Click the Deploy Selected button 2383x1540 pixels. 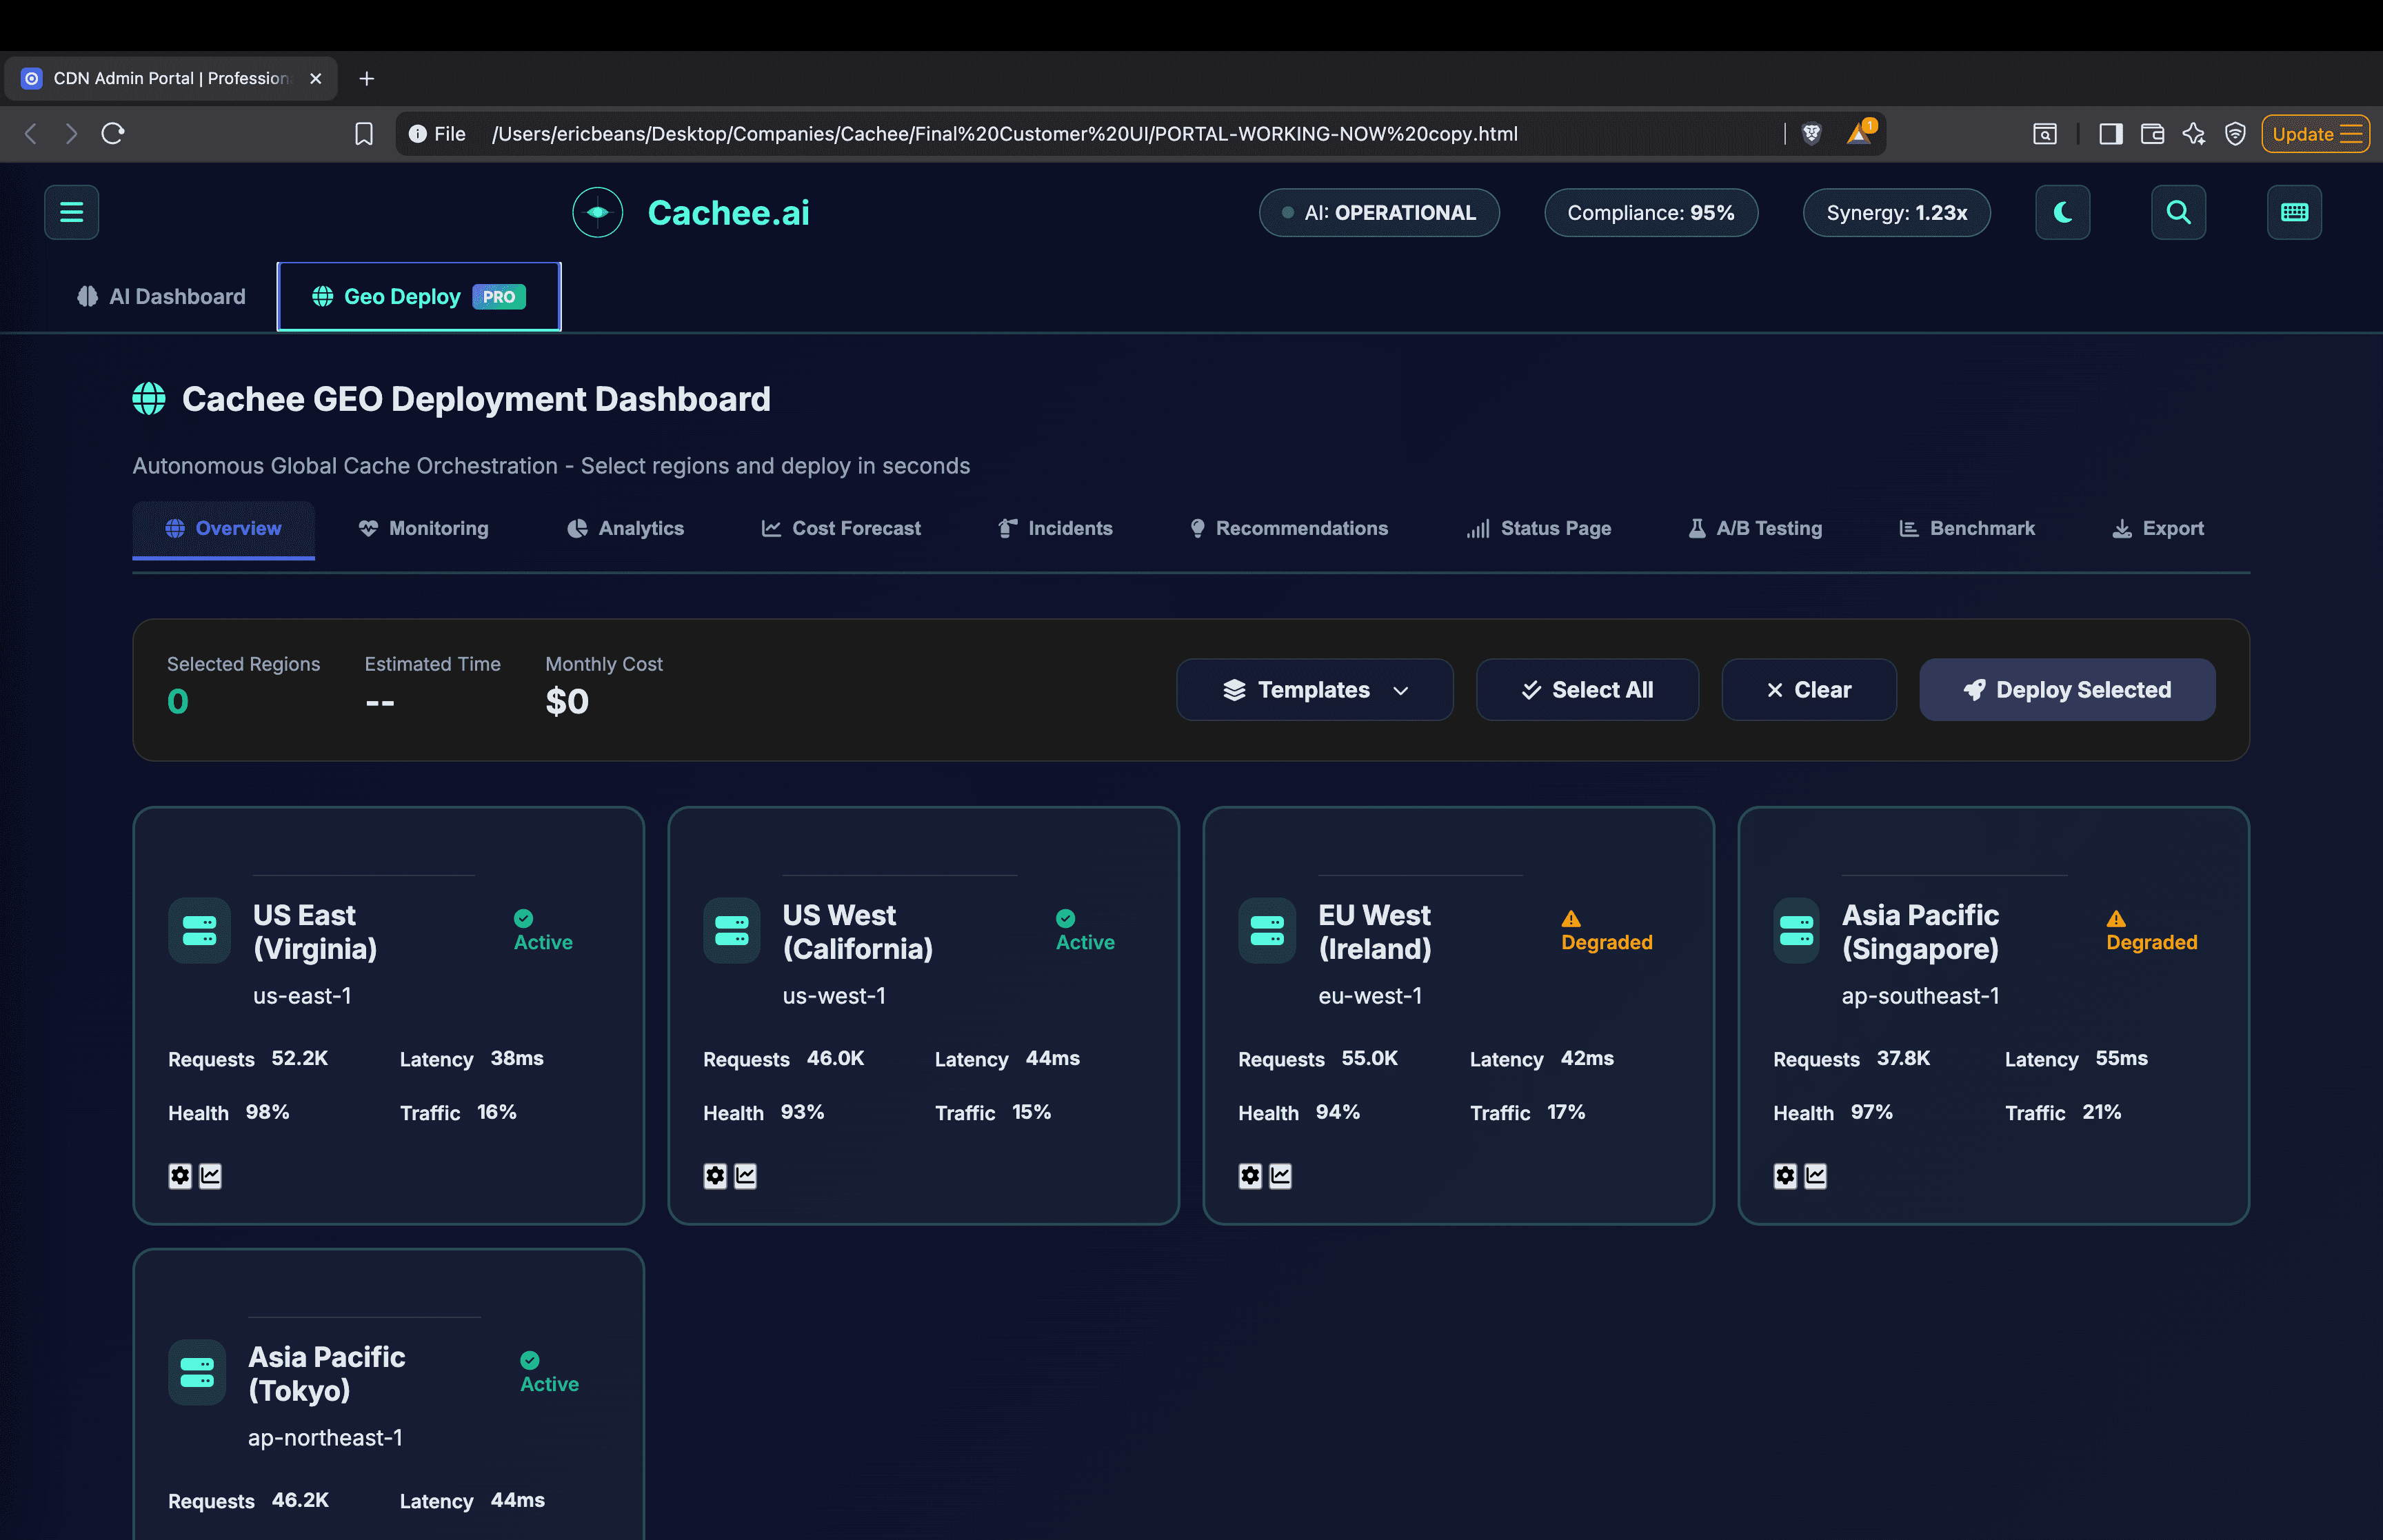2067,690
